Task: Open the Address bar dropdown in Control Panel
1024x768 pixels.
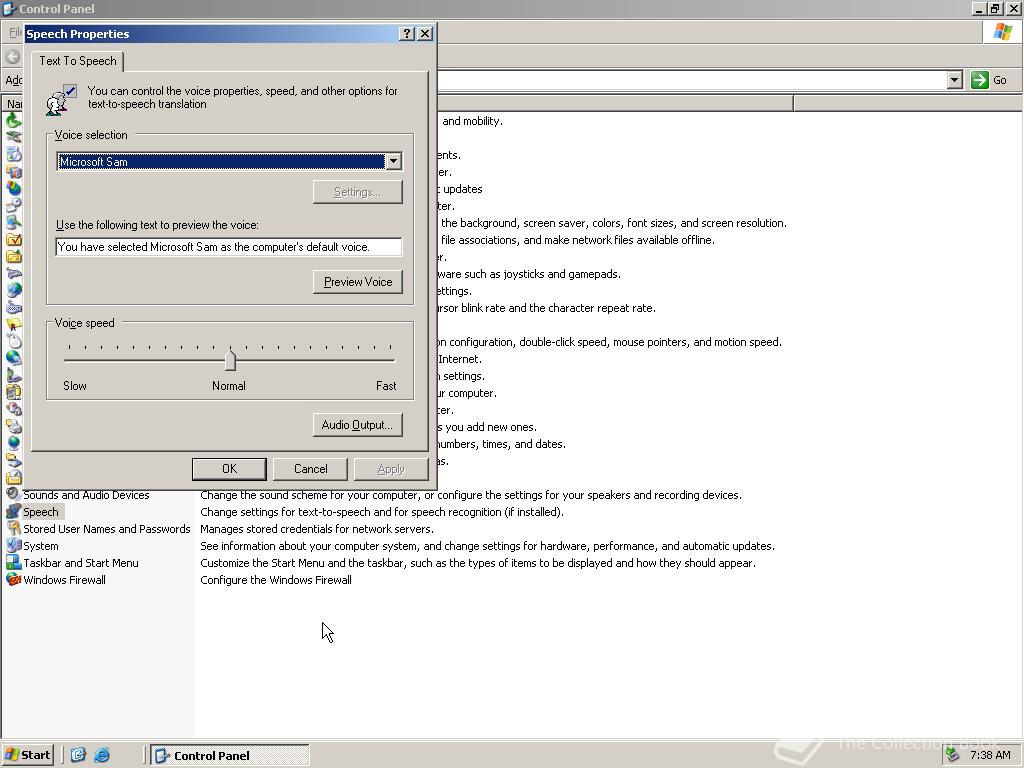Action: coord(954,80)
